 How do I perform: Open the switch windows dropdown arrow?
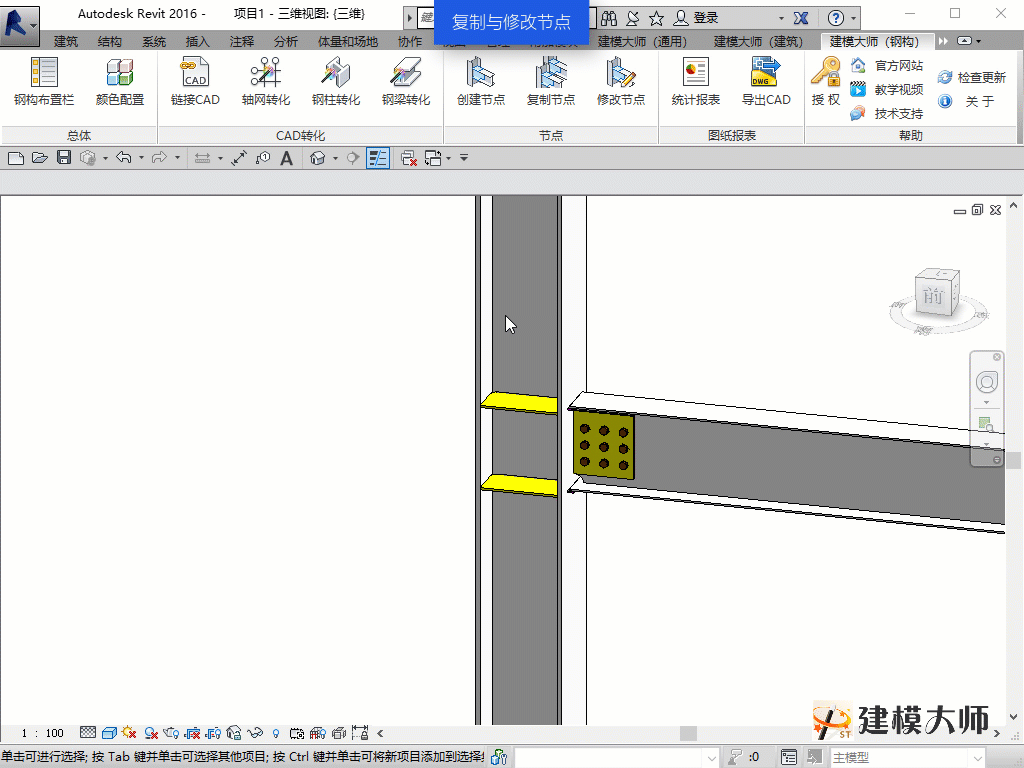[449, 158]
